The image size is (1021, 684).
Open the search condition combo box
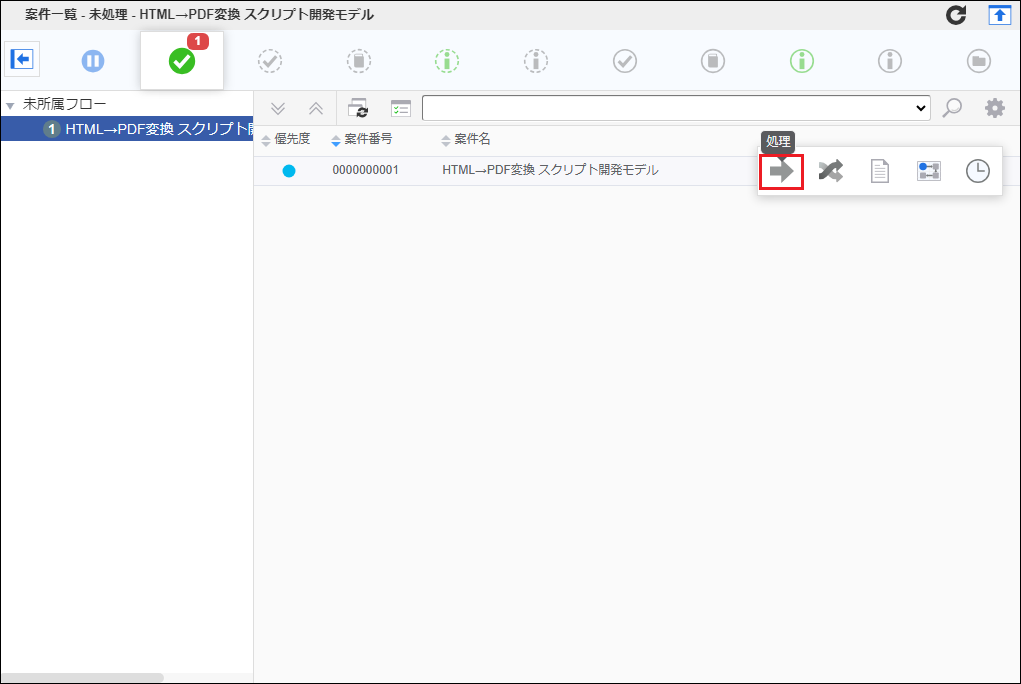[676, 108]
